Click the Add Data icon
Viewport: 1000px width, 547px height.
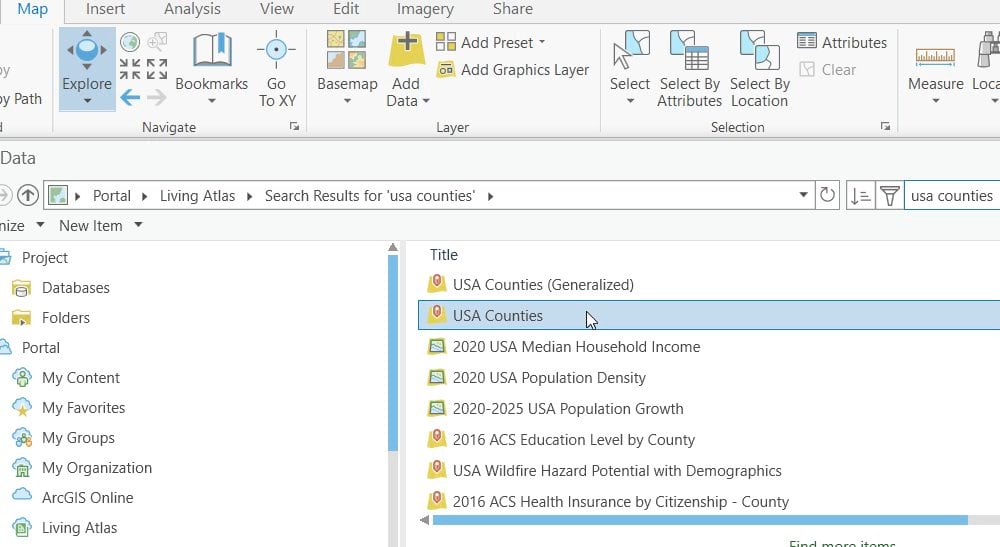point(406,50)
